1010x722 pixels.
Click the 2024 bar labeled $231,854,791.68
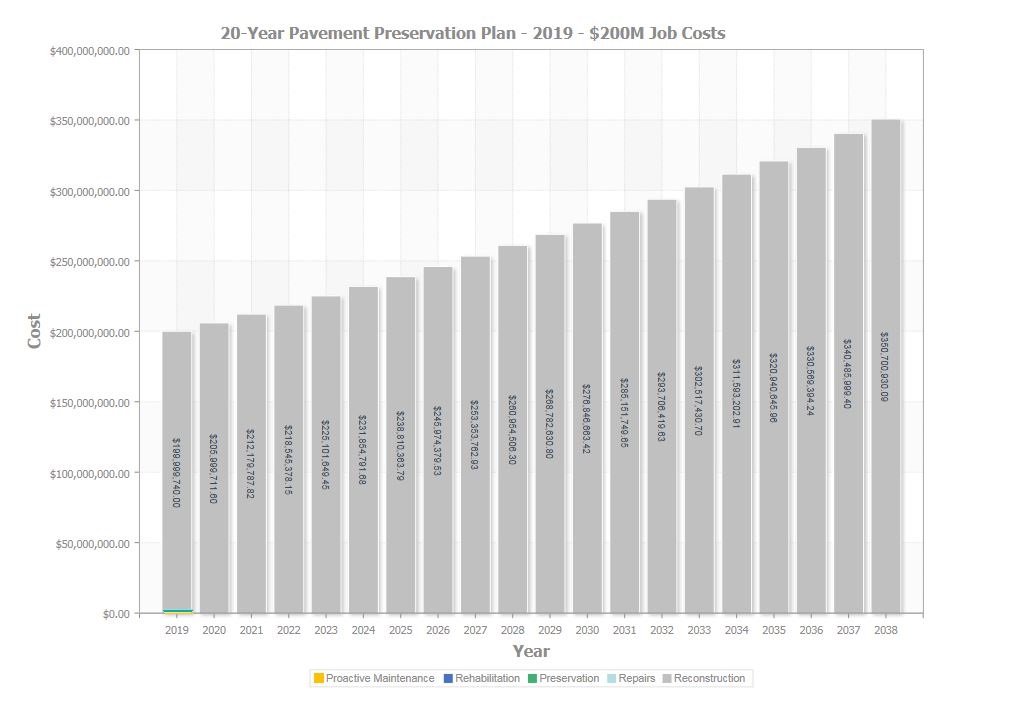click(363, 450)
